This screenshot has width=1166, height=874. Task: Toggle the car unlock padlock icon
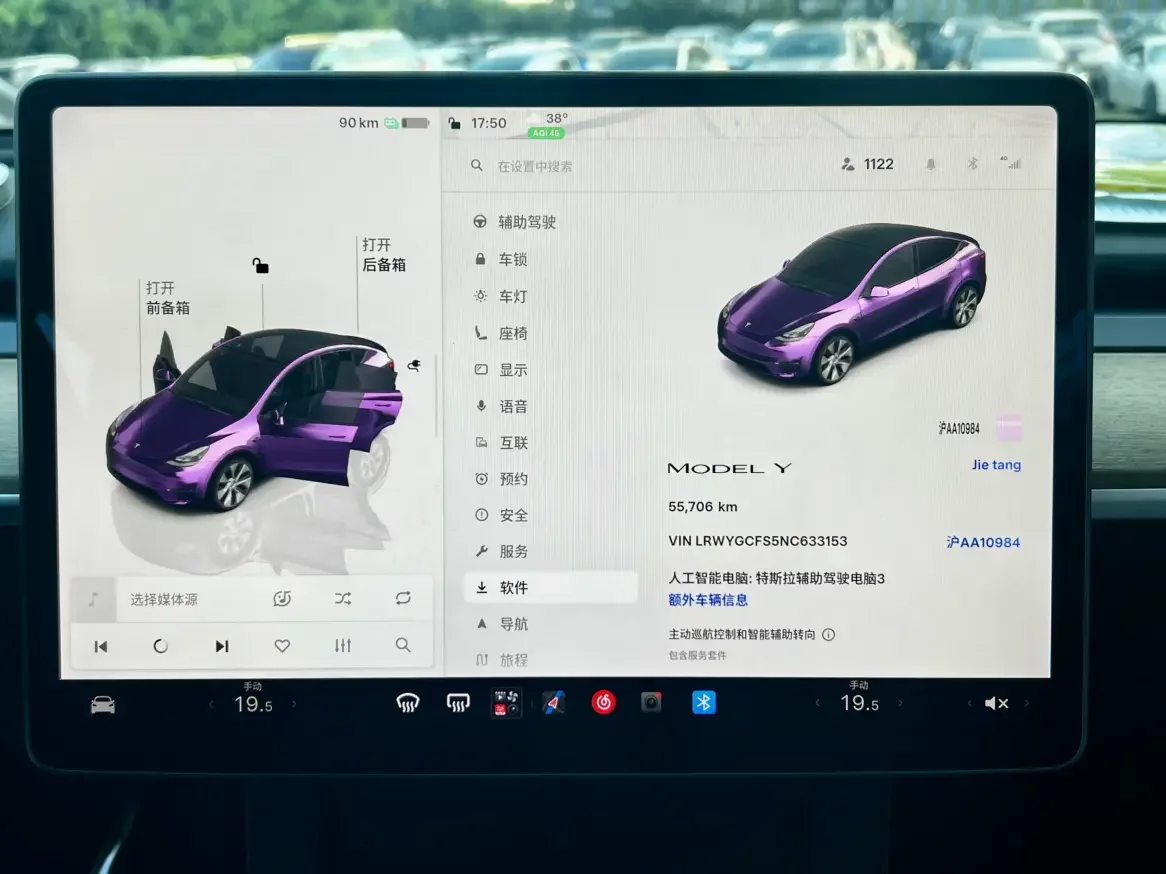click(x=260, y=266)
